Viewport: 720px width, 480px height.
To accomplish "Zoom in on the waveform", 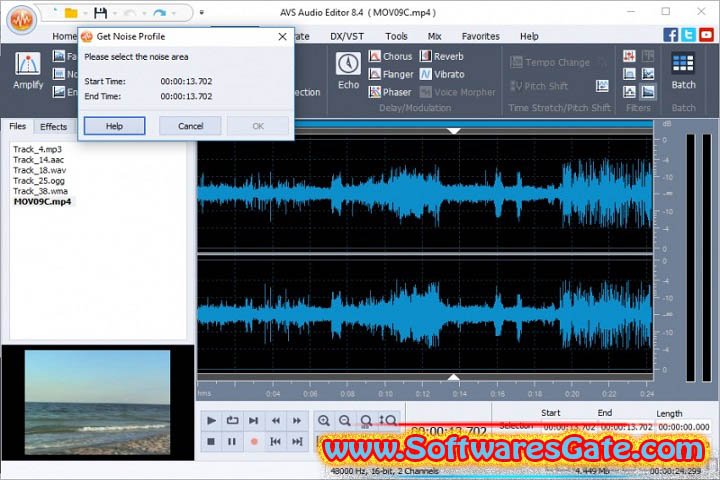I will pyautogui.click(x=324, y=420).
